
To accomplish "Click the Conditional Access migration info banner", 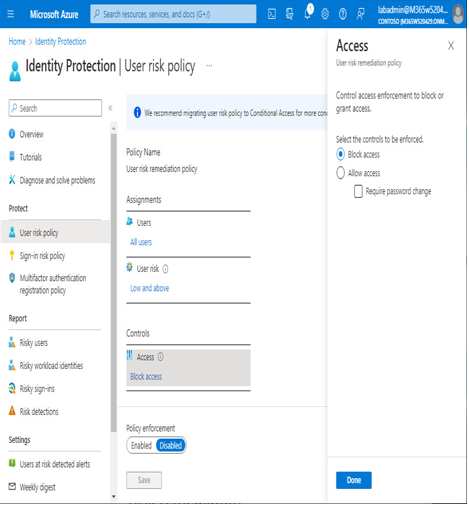I will [x=227, y=113].
